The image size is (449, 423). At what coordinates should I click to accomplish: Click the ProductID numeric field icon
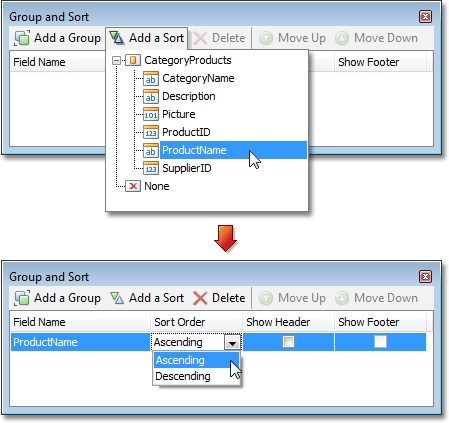151,132
